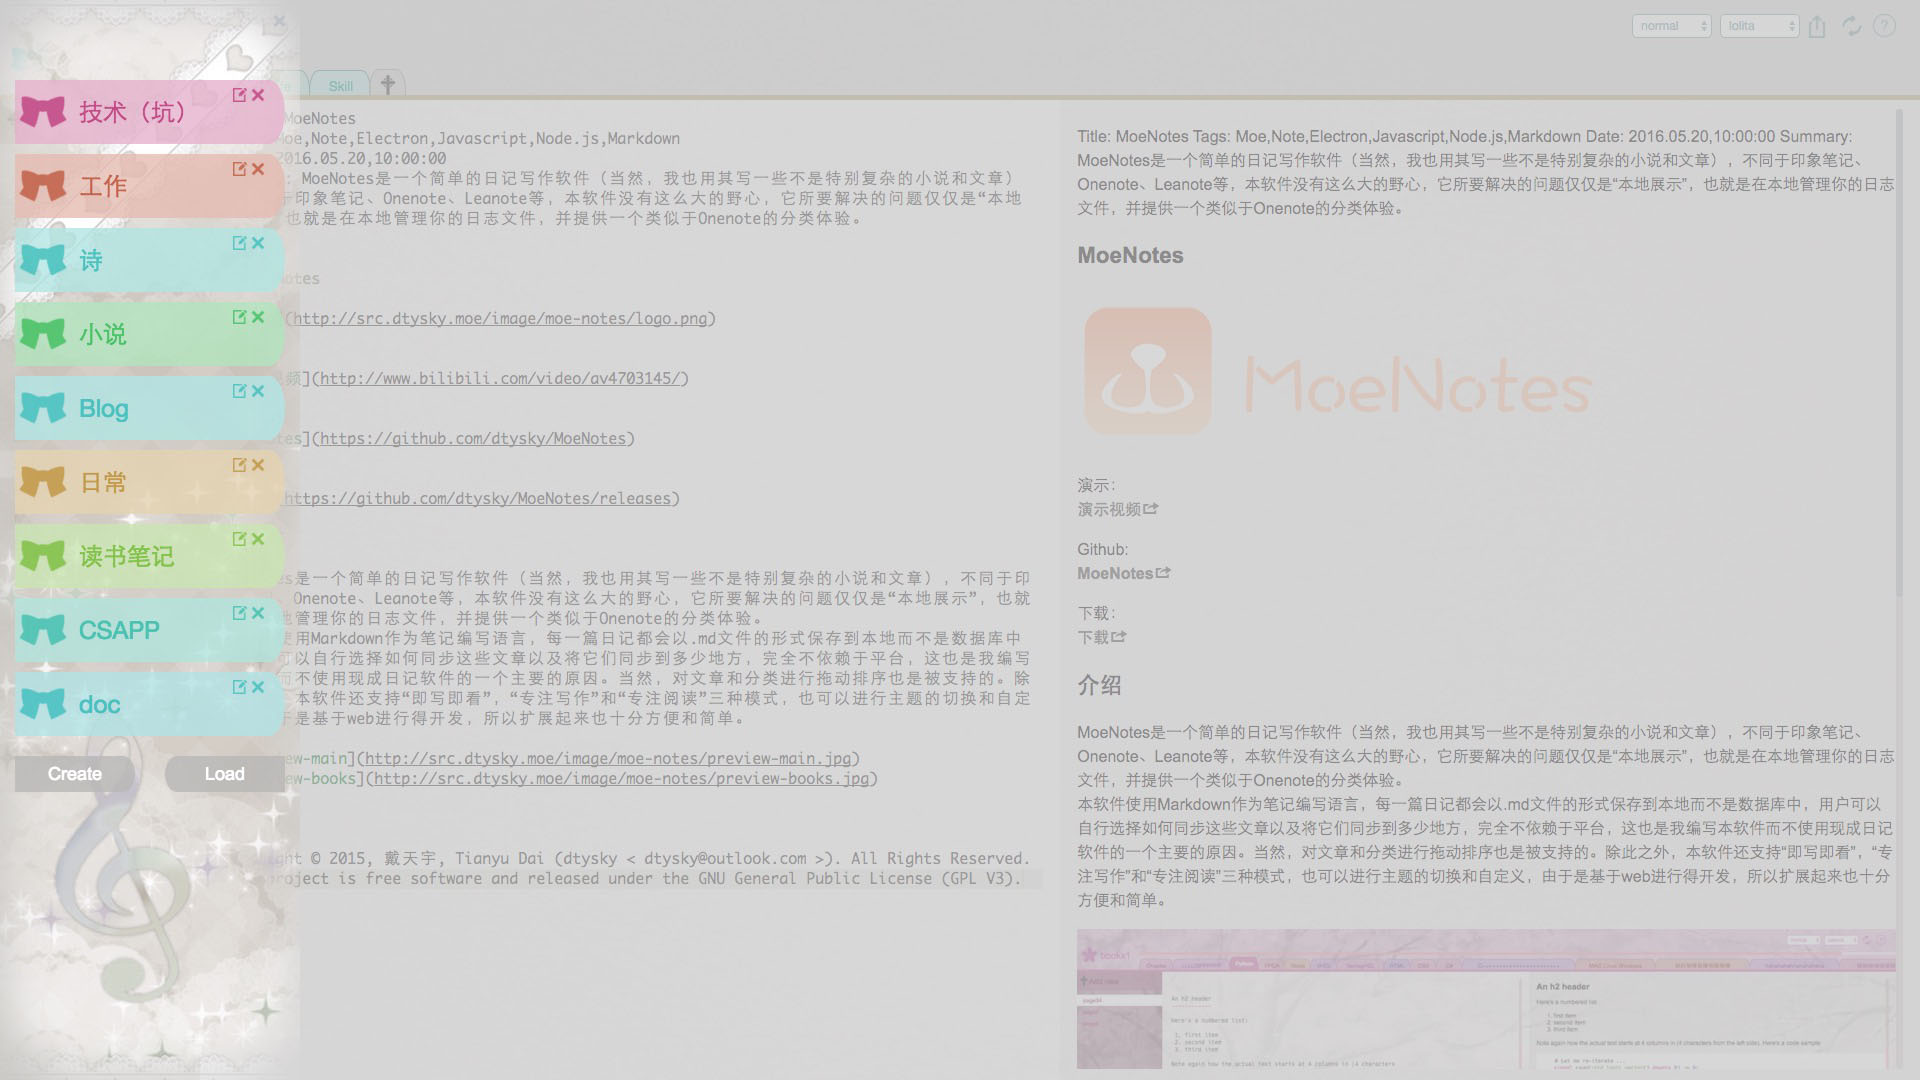Delete the 工作 notebook with its X icon

tap(258, 169)
